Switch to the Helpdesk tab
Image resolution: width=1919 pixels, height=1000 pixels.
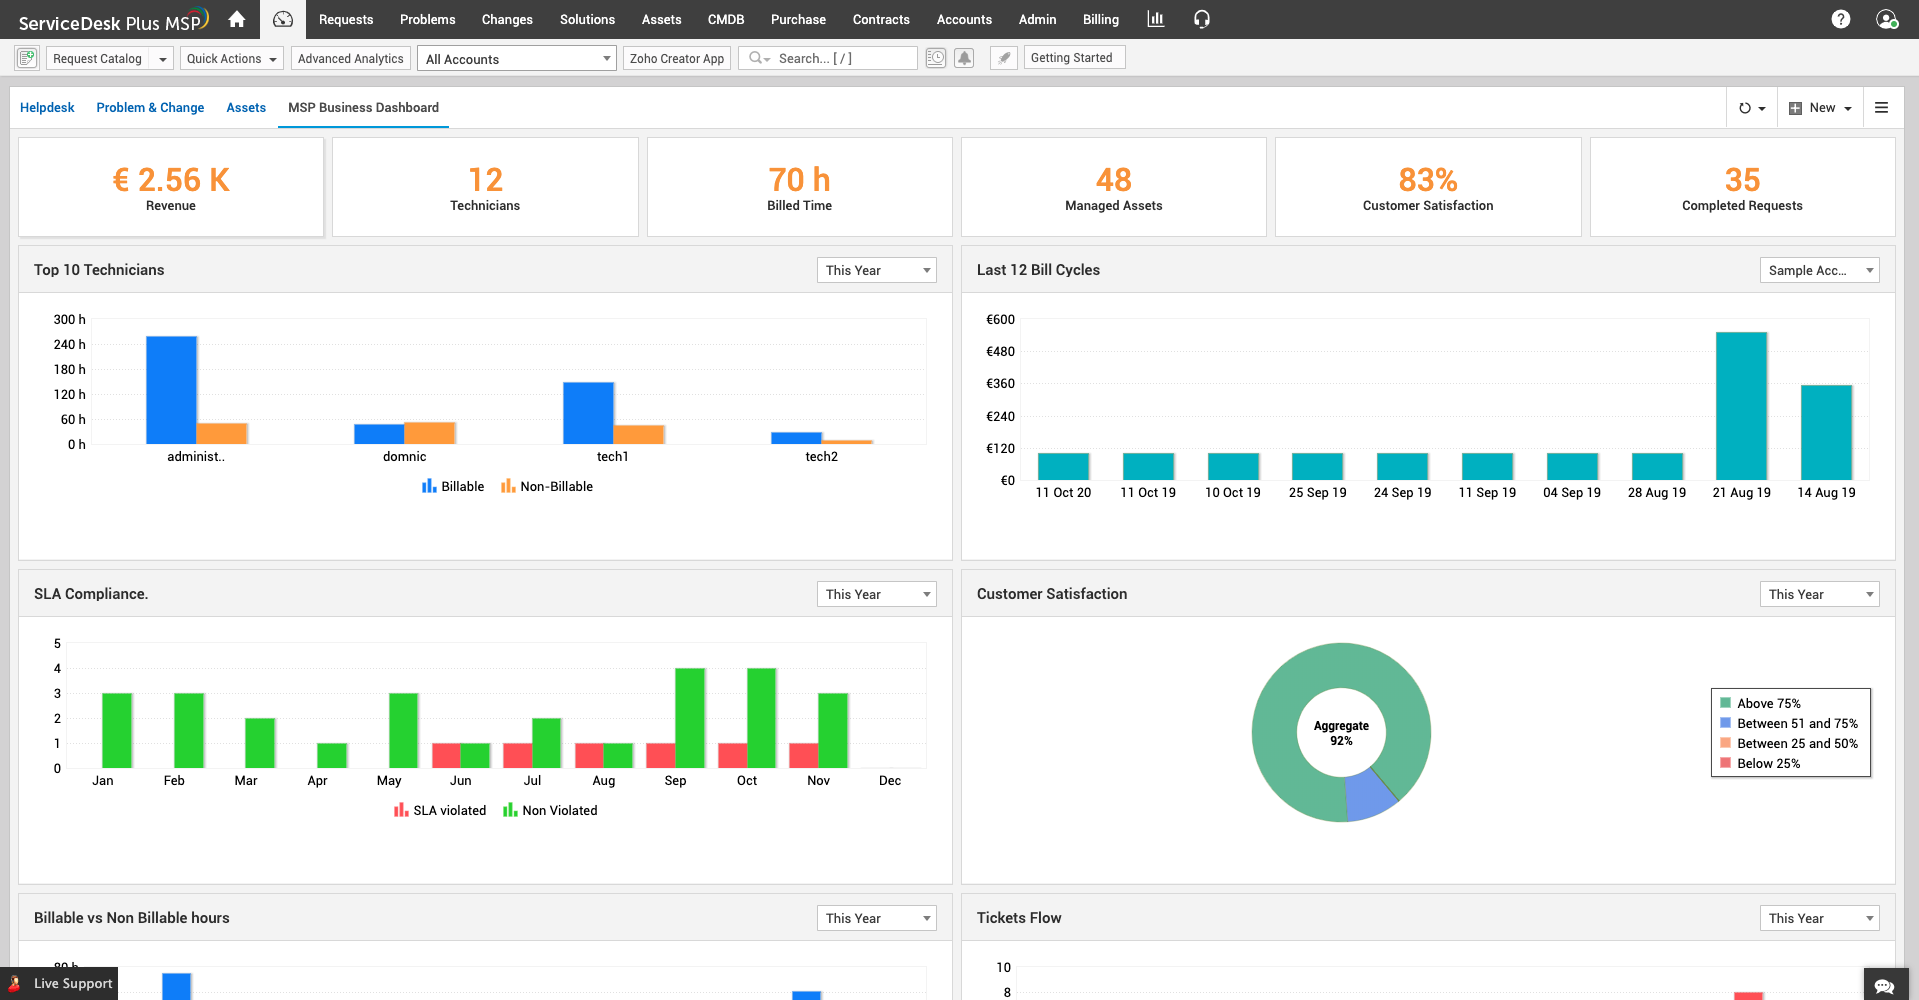coord(47,107)
